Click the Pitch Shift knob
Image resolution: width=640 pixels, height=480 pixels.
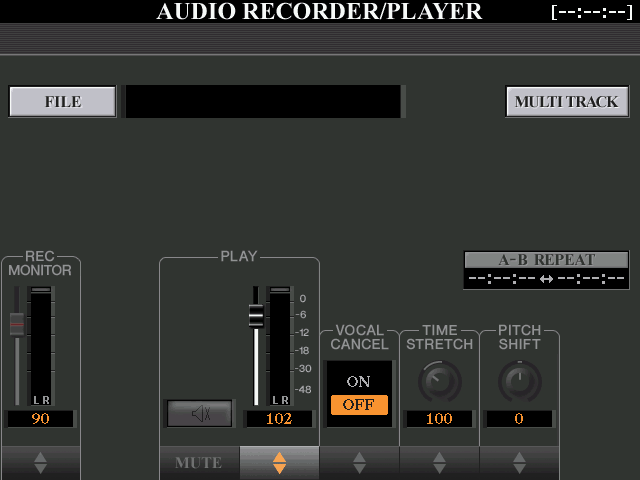point(519,381)
